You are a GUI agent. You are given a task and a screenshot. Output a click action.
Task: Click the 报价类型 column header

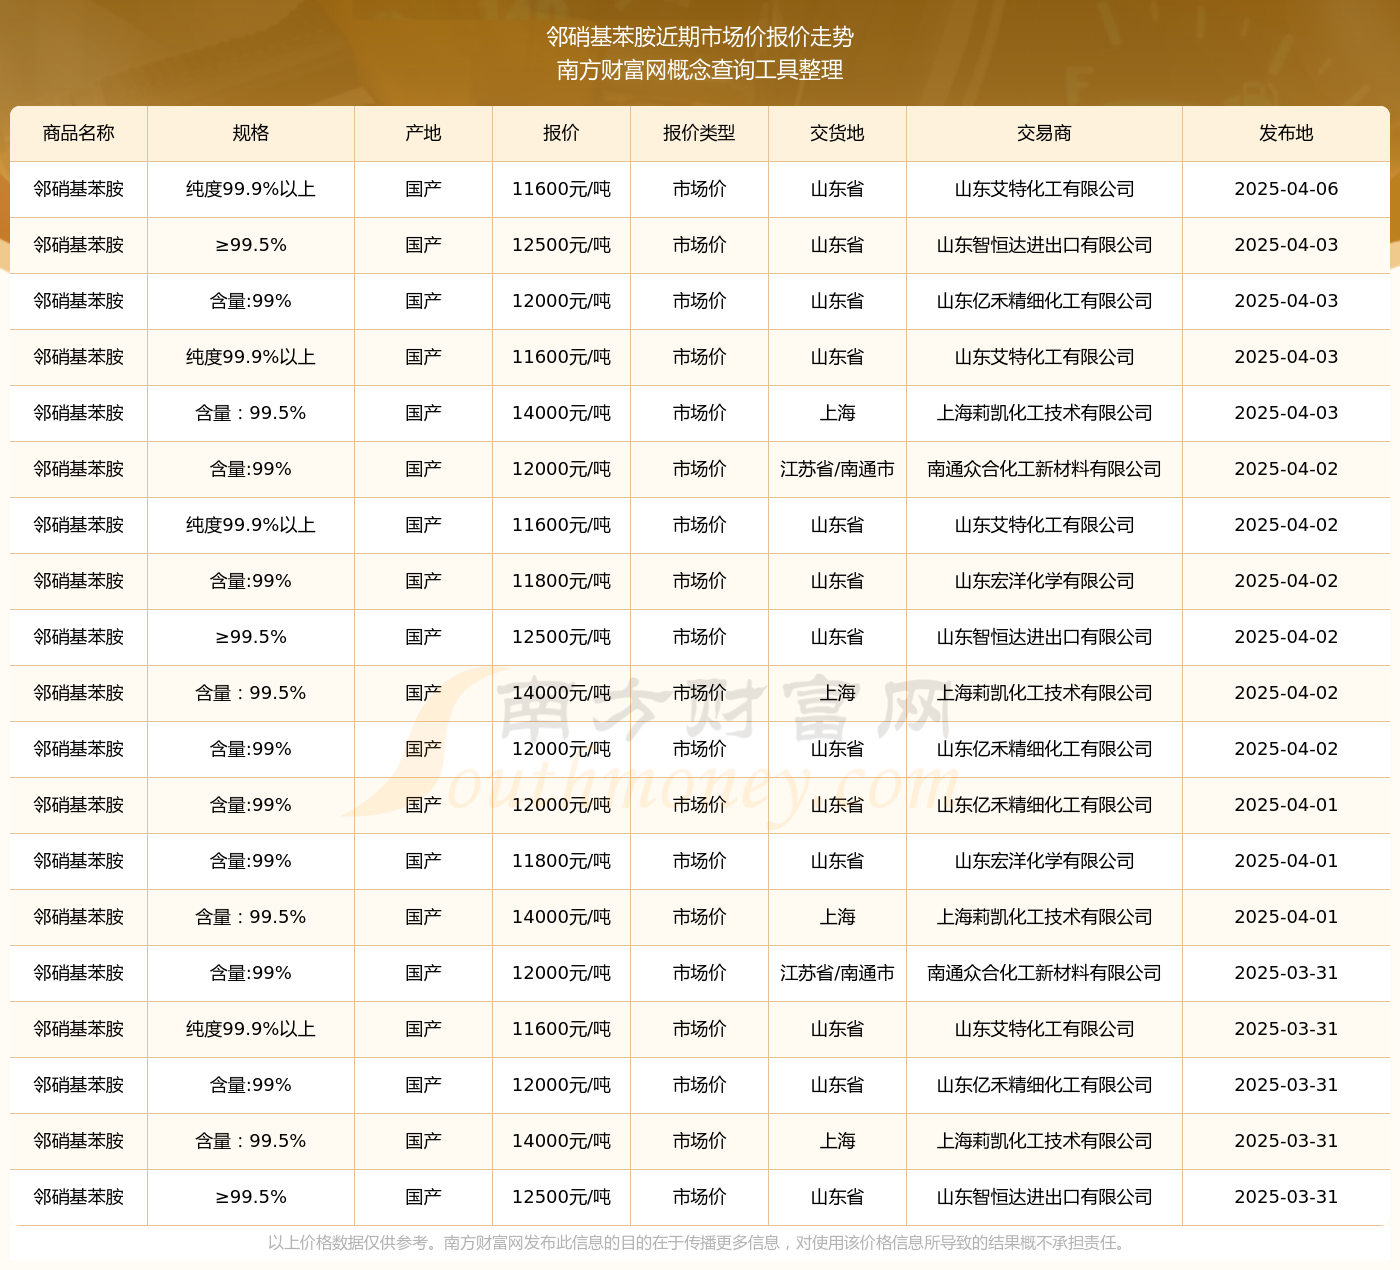click(699, 133)
